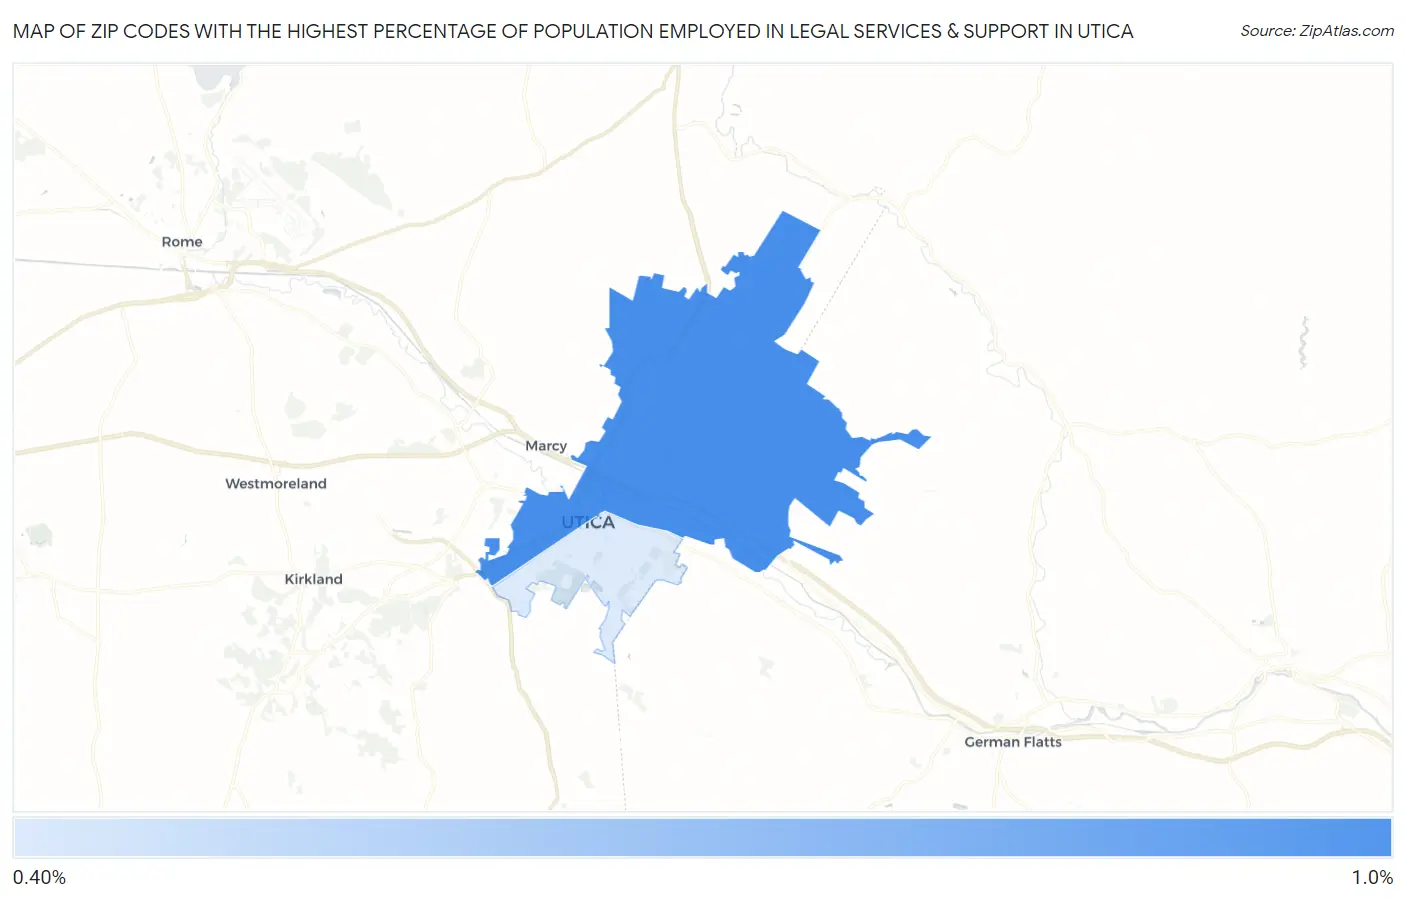
Task: Click the UTICA map label
Action: tap(588, 522)
